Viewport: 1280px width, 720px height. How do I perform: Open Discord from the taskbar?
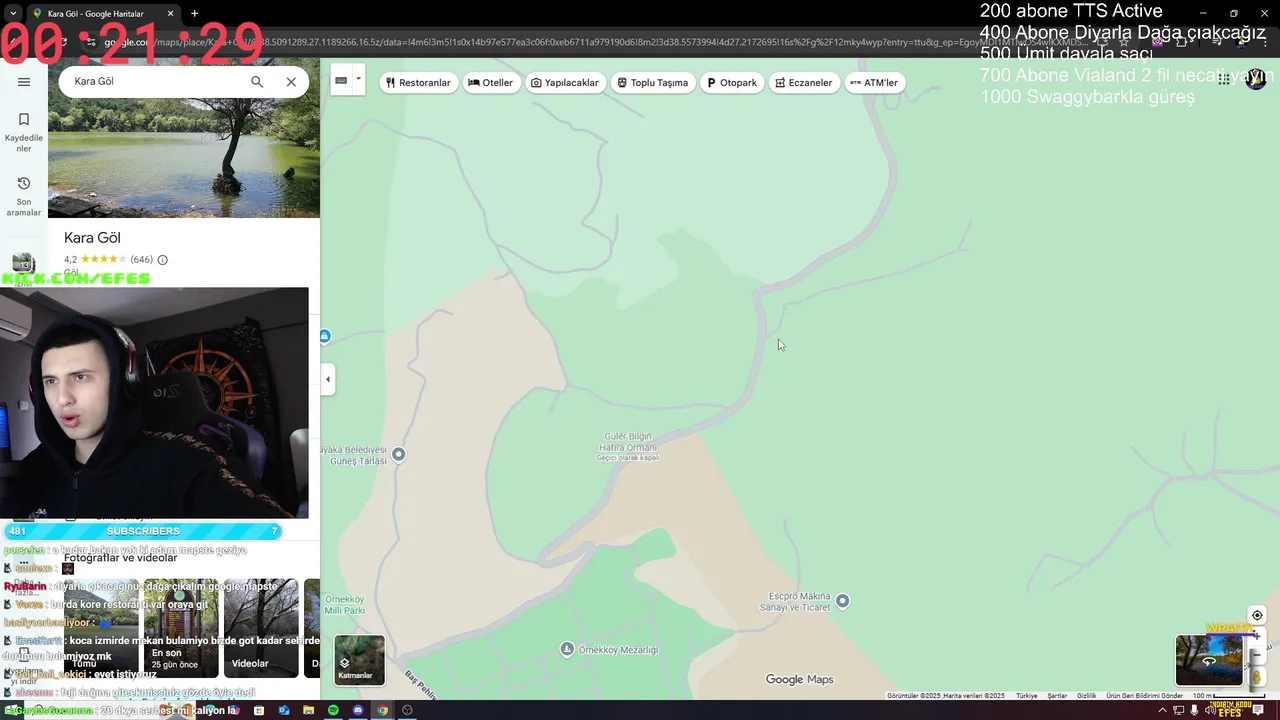358,710
